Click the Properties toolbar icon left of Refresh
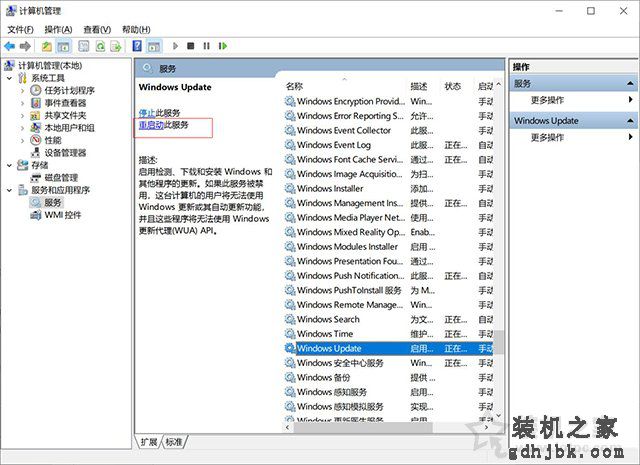640x465 pixels. pyautogui.click(x=84, y=46)
